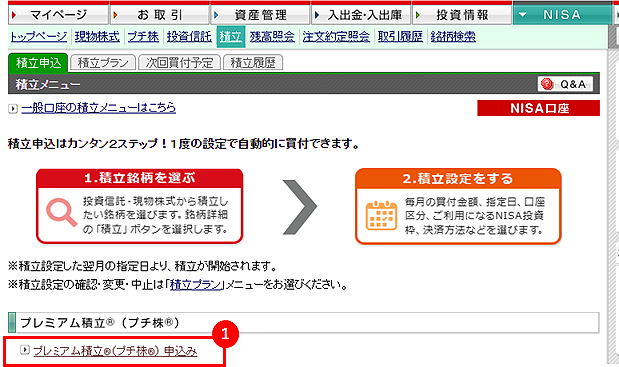Open プレミアム積立(プチ株) 申込み link
The height and width of the screenshot is (367, 619).
[115, 351]
